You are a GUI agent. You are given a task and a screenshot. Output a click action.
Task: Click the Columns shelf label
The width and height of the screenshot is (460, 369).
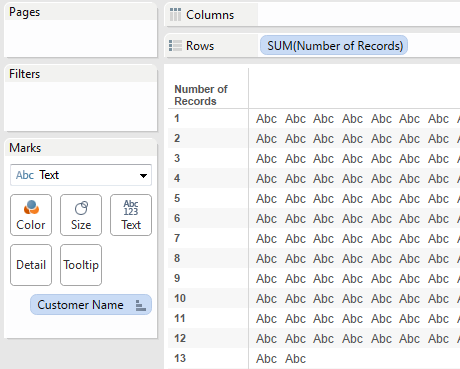pos(210,15)
